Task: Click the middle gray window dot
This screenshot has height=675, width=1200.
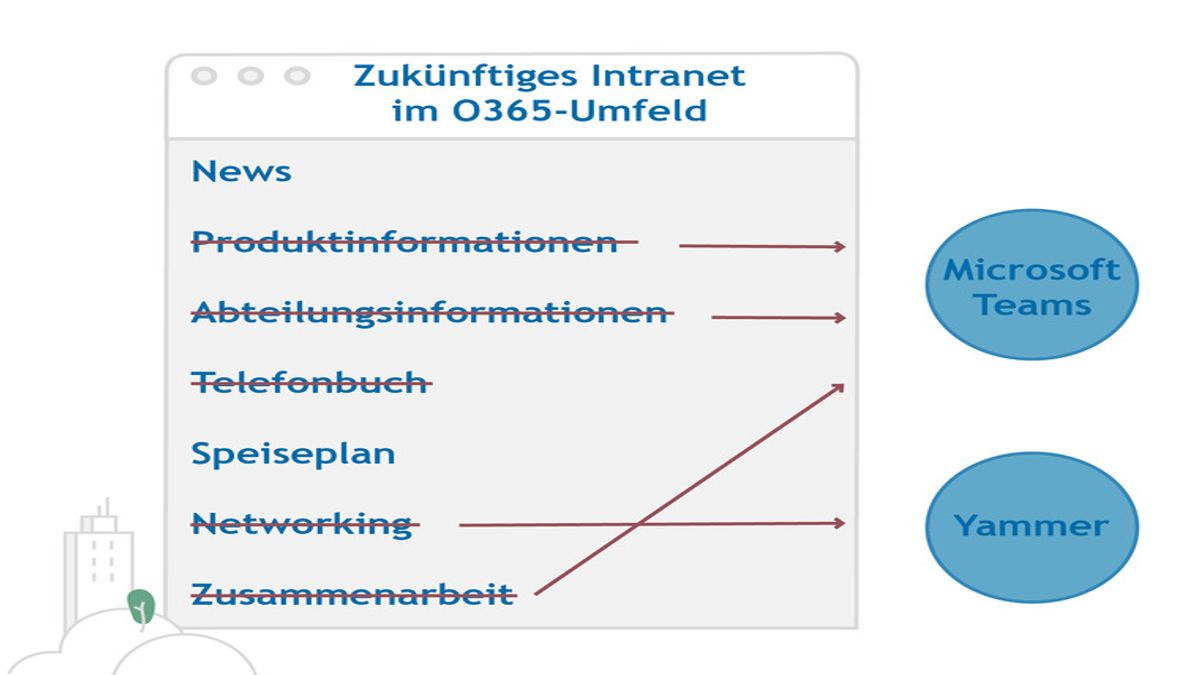Action: (250, 76)
